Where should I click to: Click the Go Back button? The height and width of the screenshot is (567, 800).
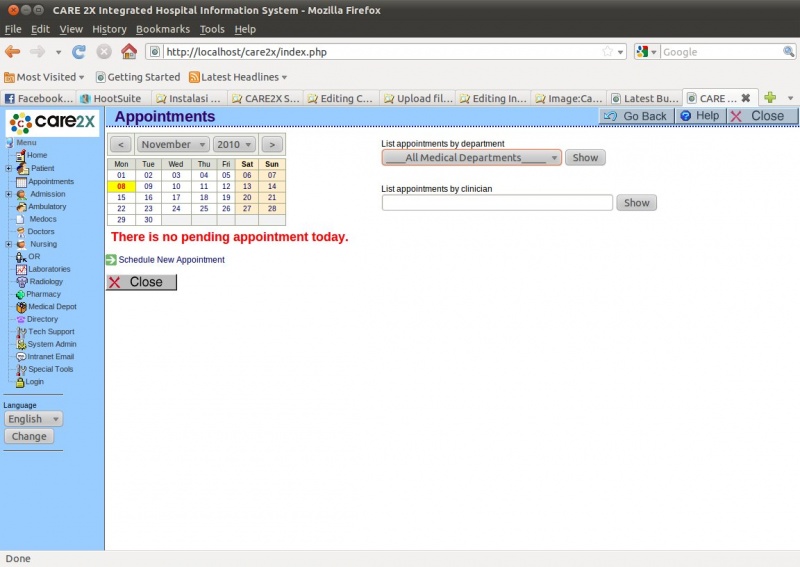click(x=635, y=116)
